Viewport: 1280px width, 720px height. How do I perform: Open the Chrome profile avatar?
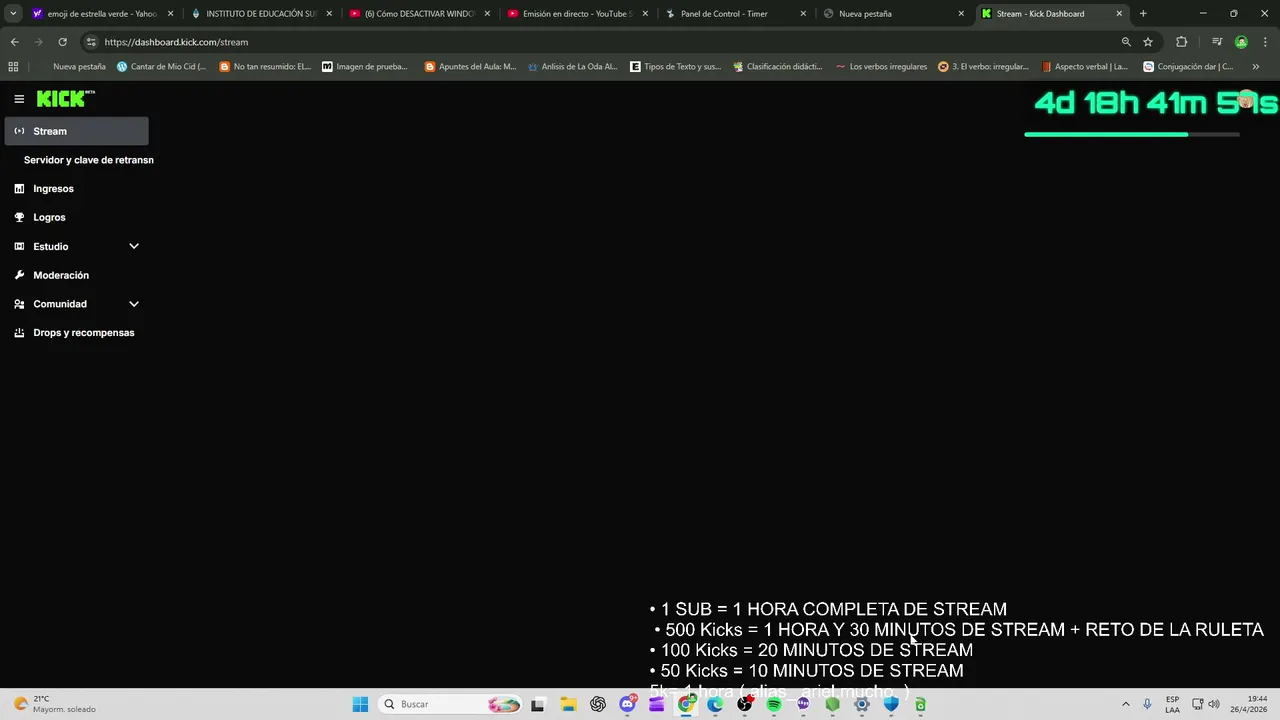coord(1241,42)
